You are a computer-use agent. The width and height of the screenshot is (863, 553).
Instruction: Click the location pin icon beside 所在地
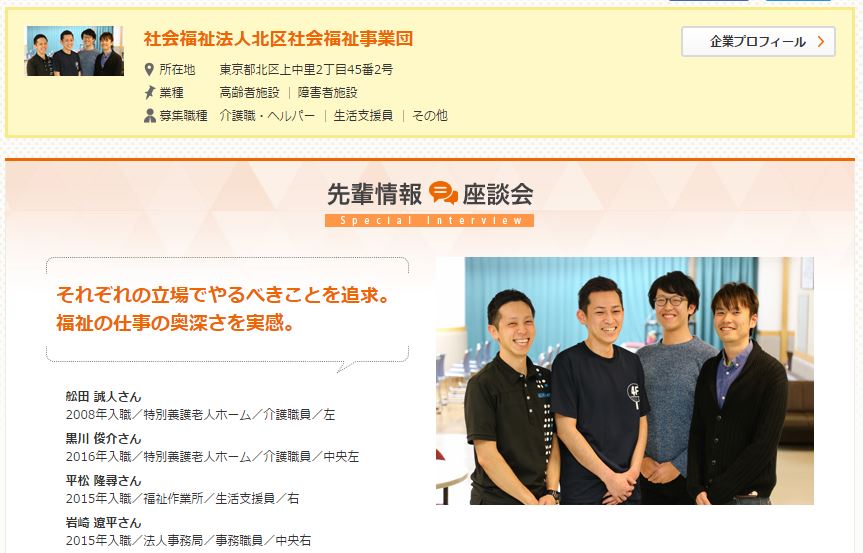(x=149, y=70)
